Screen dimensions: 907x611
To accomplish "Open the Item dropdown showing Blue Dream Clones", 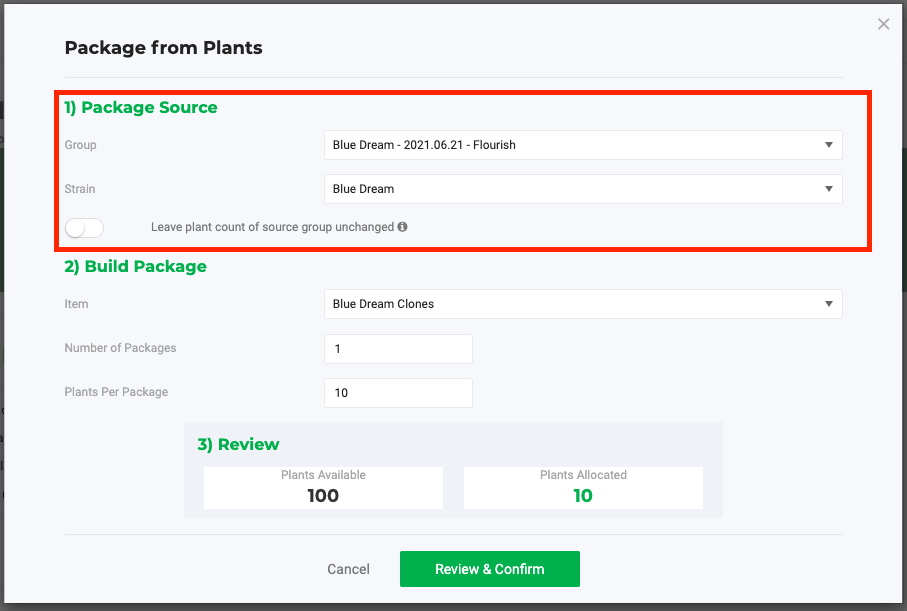I will pyautogui.click(x=583, y=304).
